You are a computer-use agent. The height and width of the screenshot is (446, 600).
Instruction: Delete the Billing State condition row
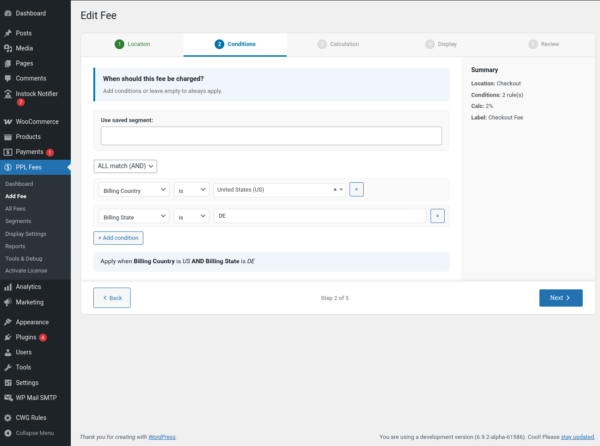pos(436,215)
